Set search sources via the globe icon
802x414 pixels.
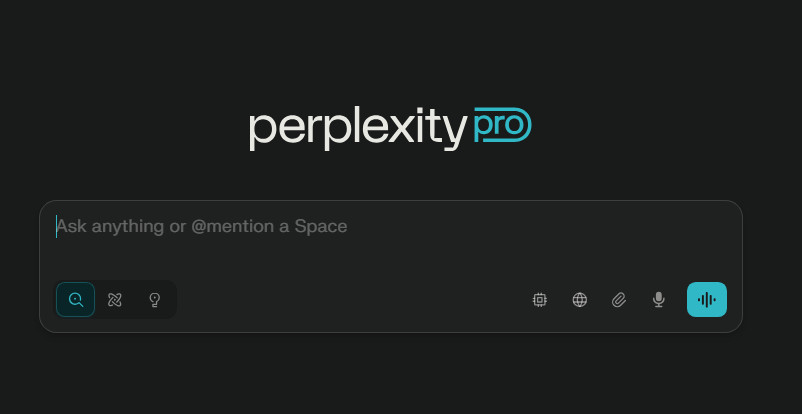tap(580, 299)
